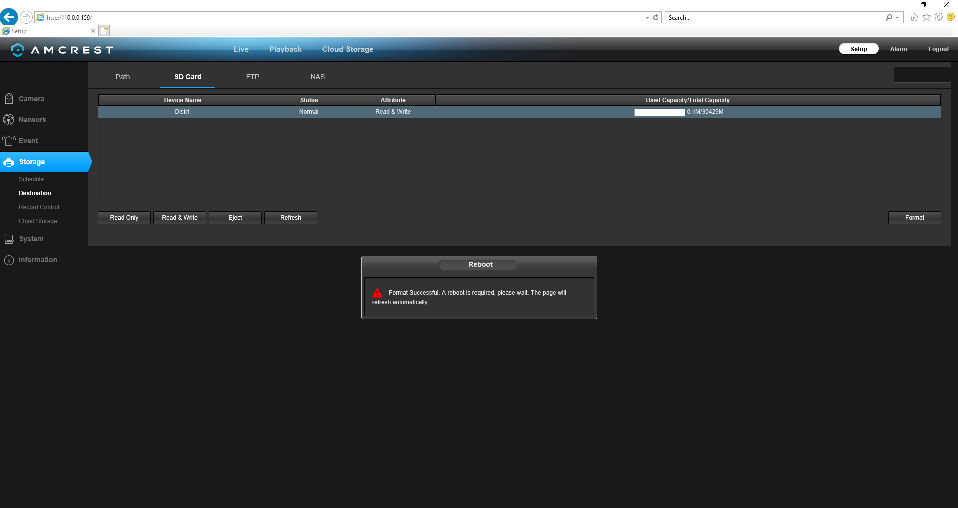The height and width of the screenshot is (508, 958).
Task: Open the Record Control submenu item
Action: (x=38, y=207)
